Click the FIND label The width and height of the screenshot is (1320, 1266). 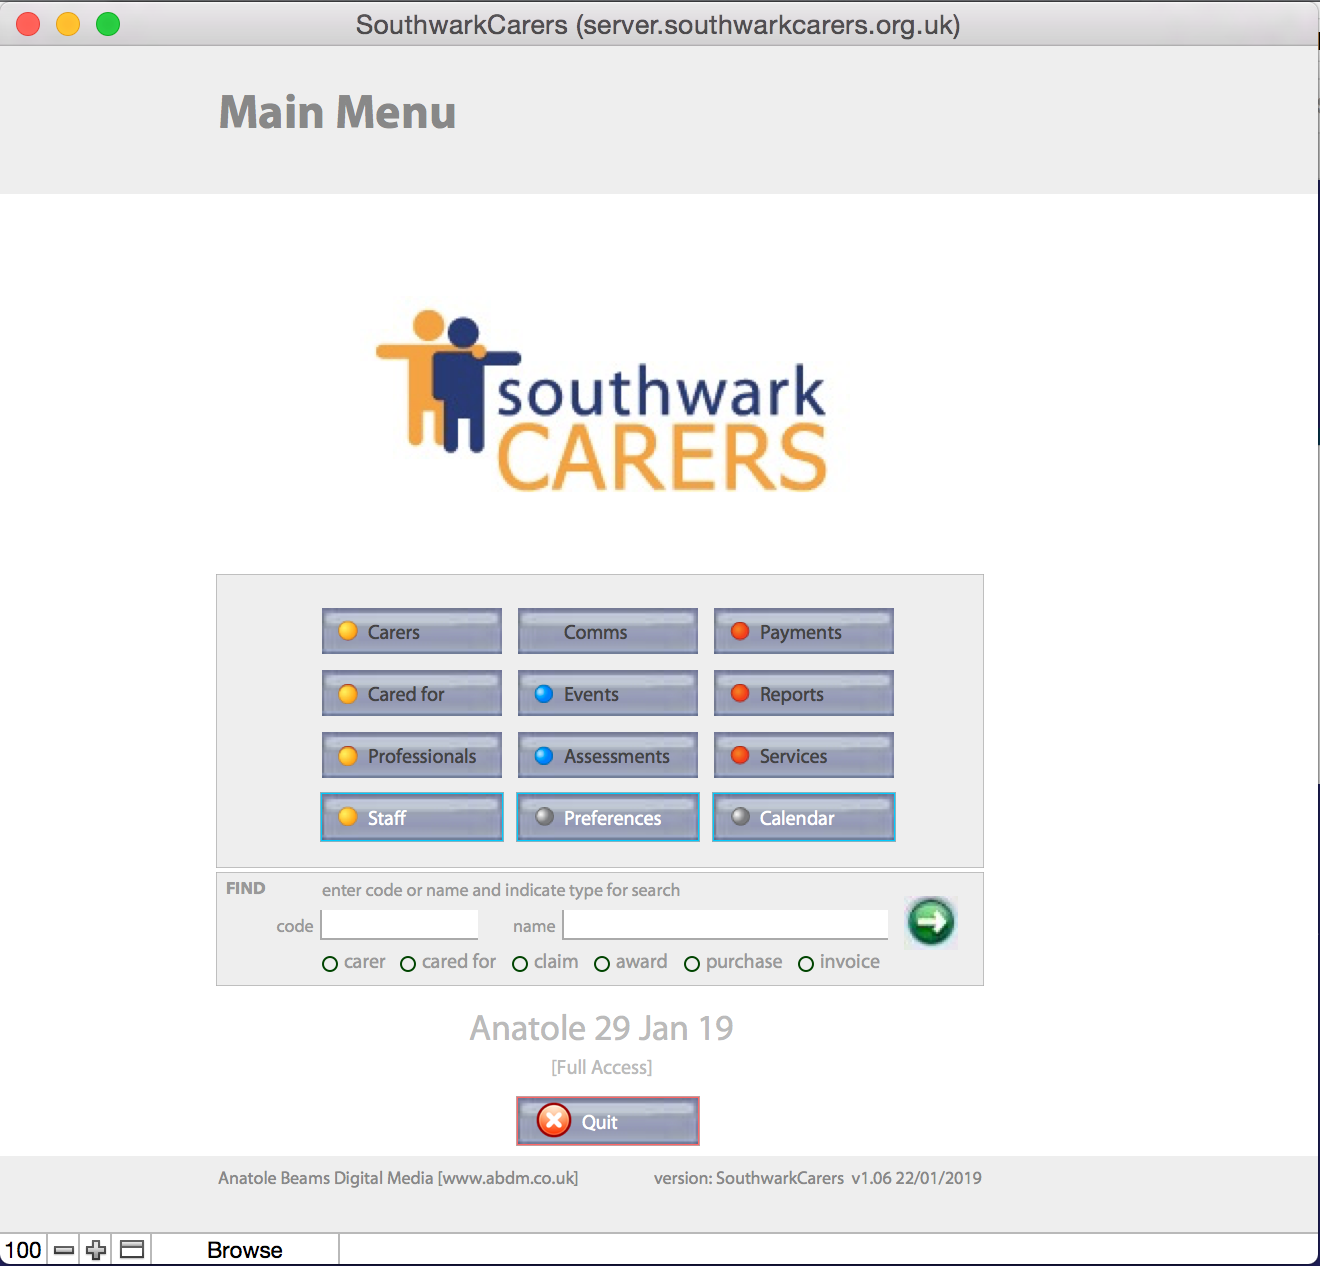[x=246, y=888]
